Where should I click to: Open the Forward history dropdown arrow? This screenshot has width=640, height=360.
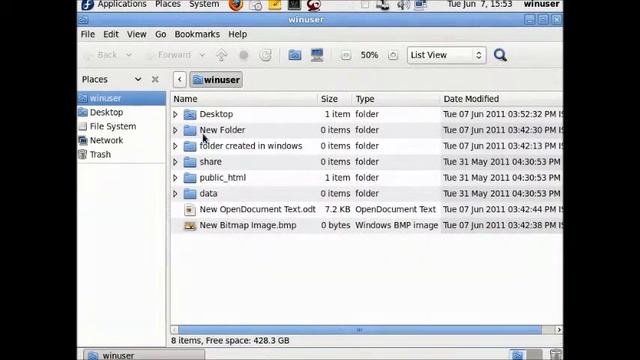point(202,55)
